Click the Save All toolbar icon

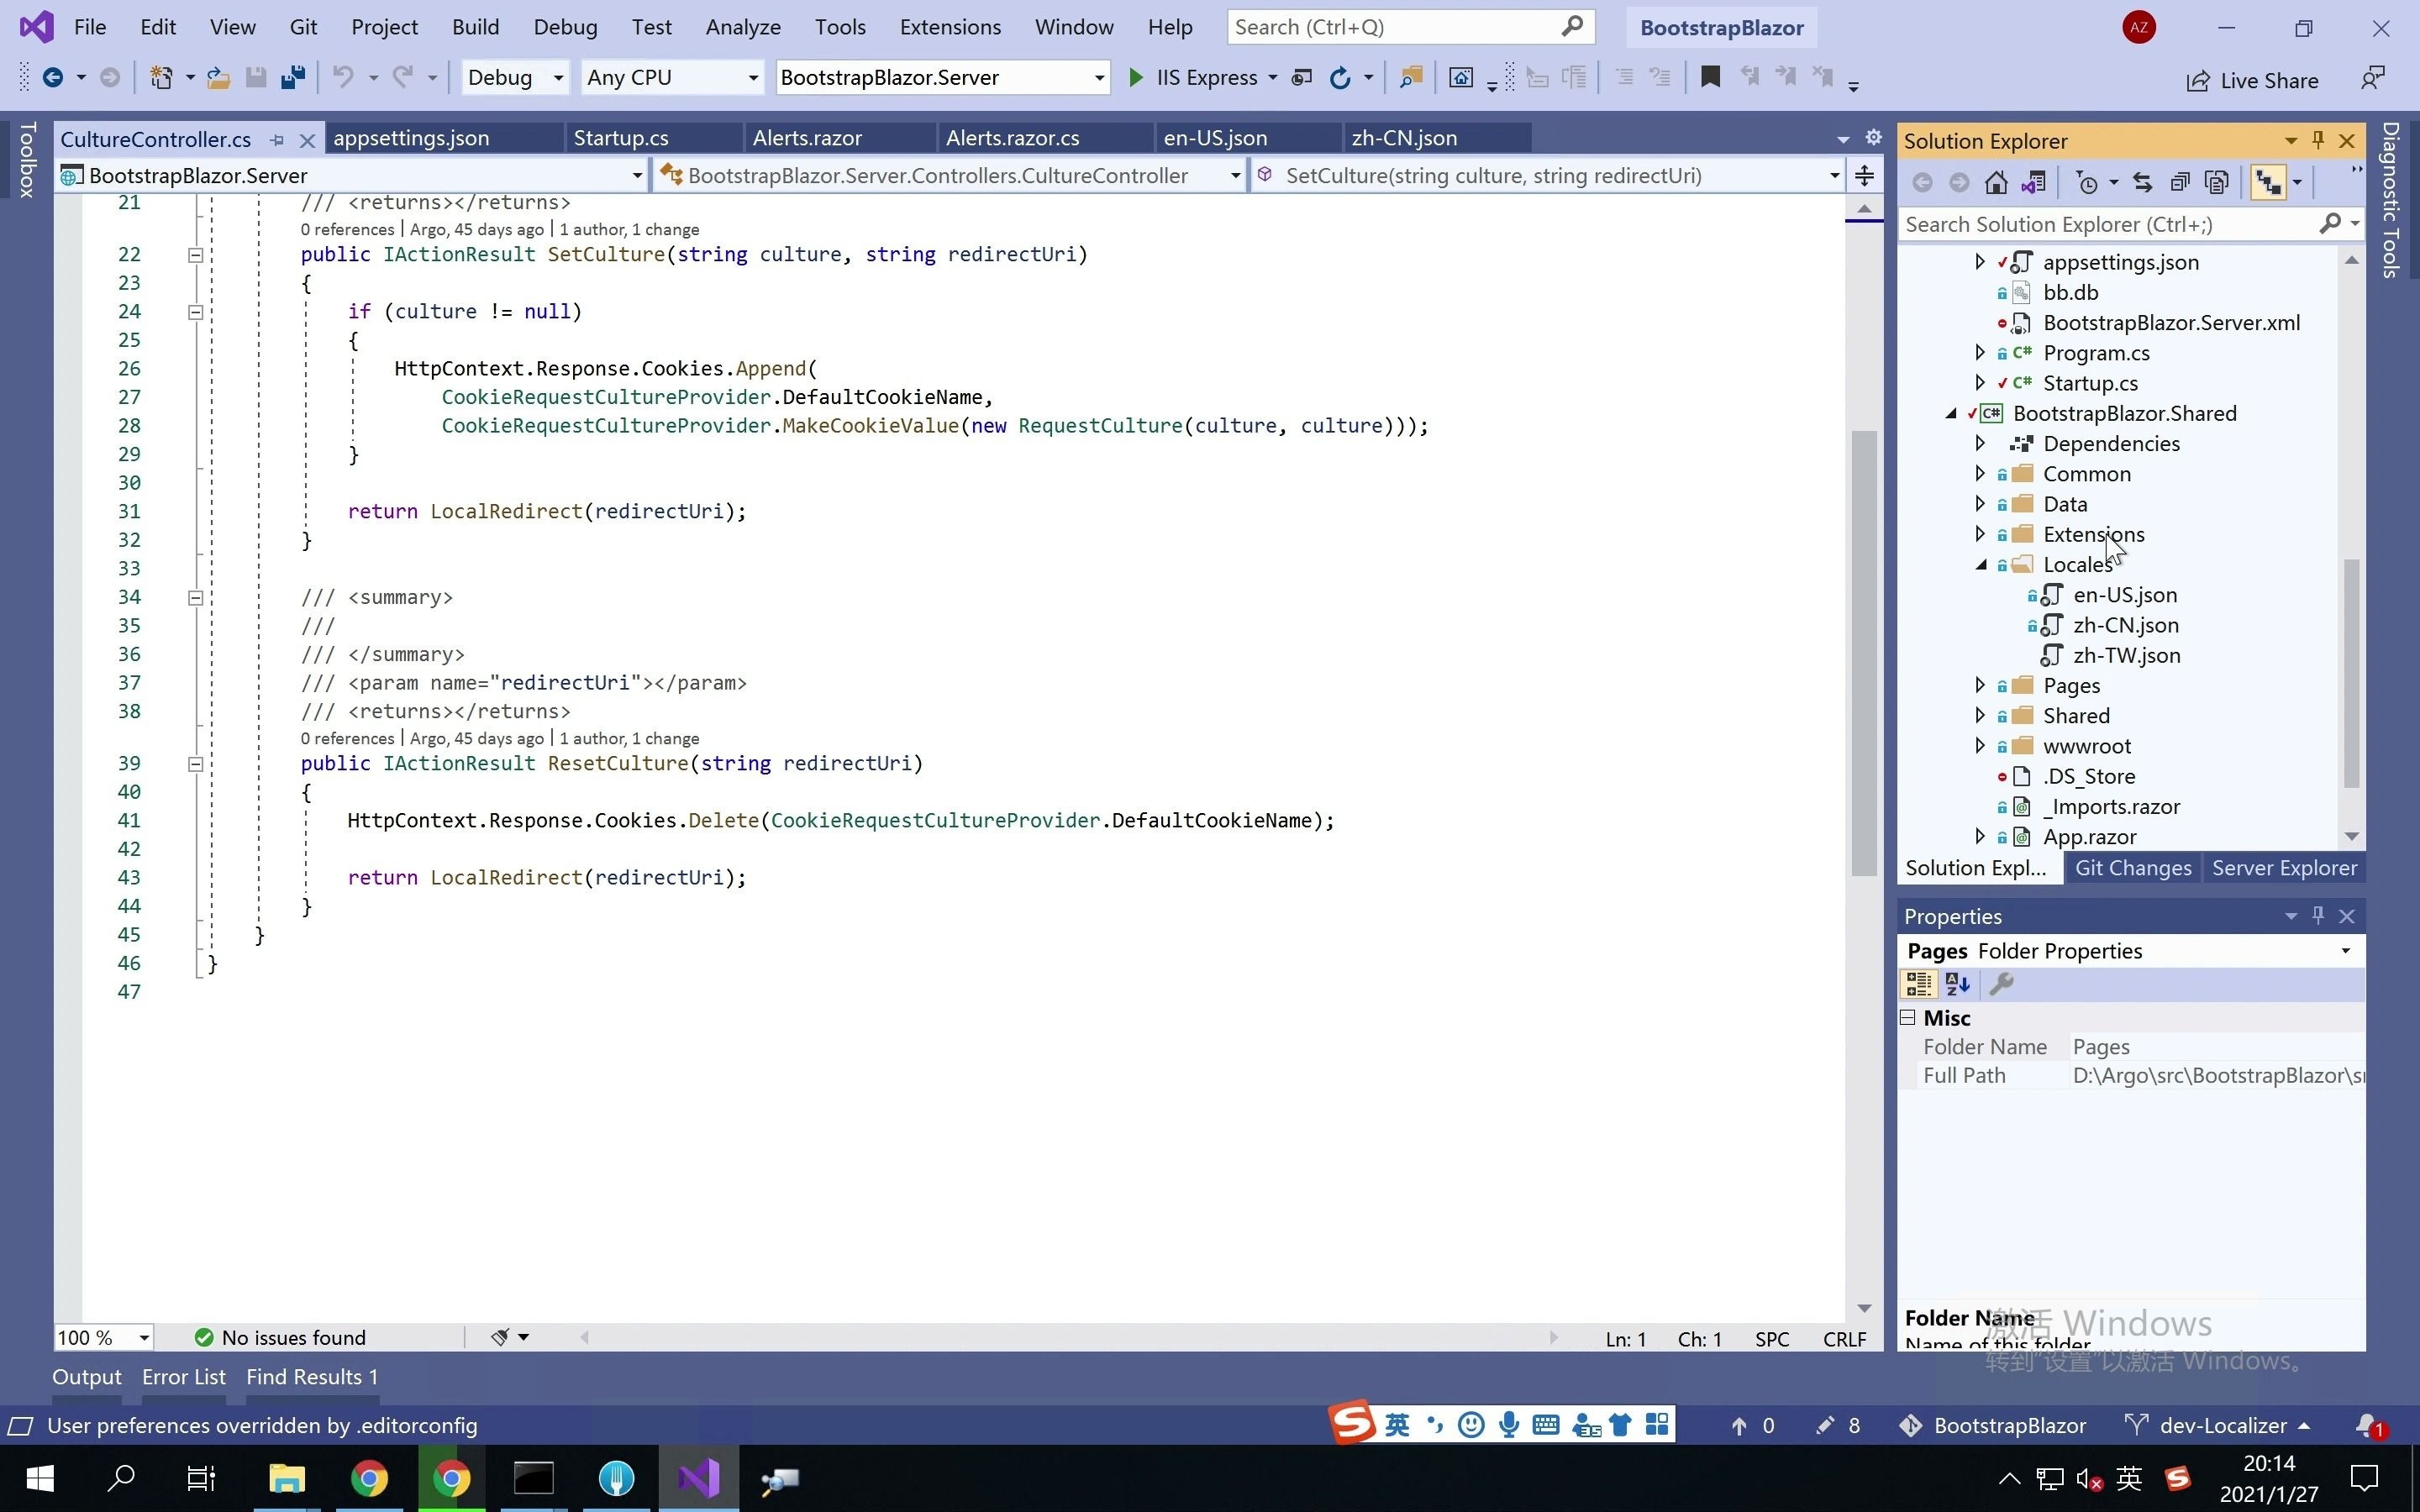[292, 77]
